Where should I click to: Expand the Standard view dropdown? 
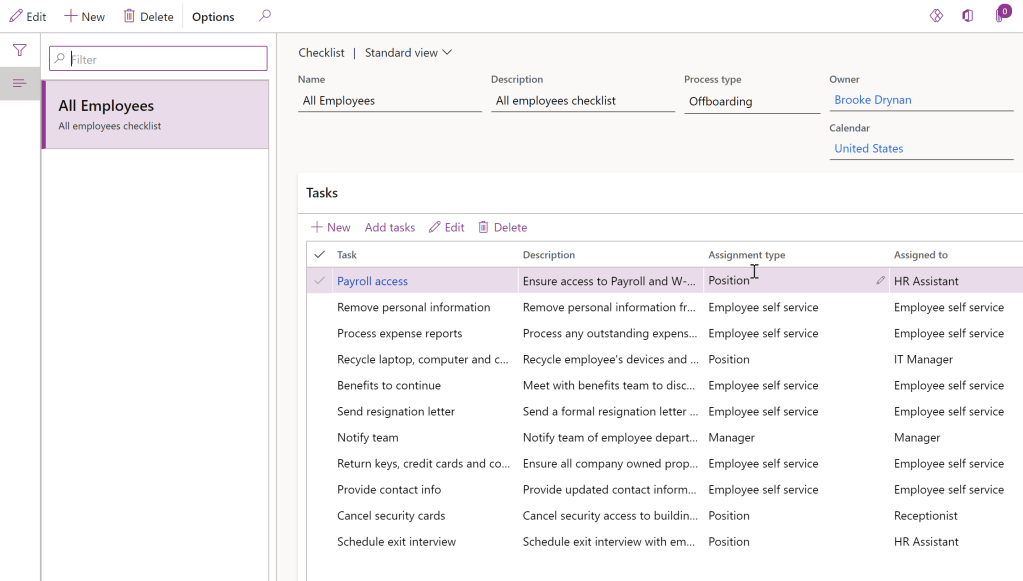[408, 53]
